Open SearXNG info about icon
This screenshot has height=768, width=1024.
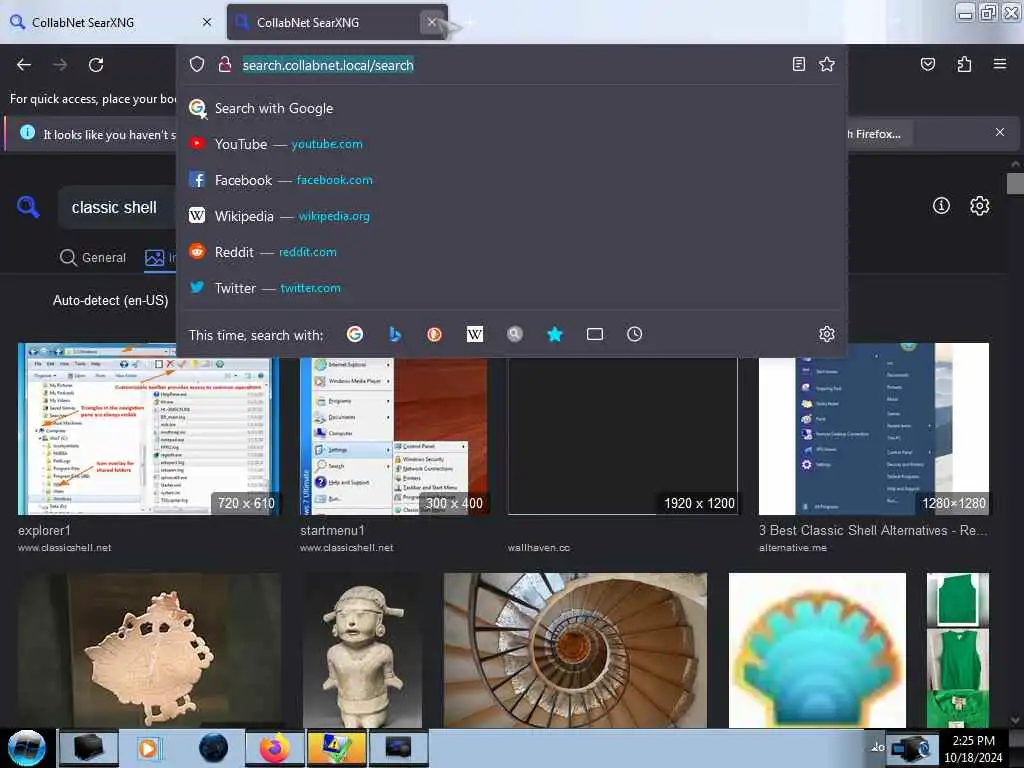tap(941, 206)
